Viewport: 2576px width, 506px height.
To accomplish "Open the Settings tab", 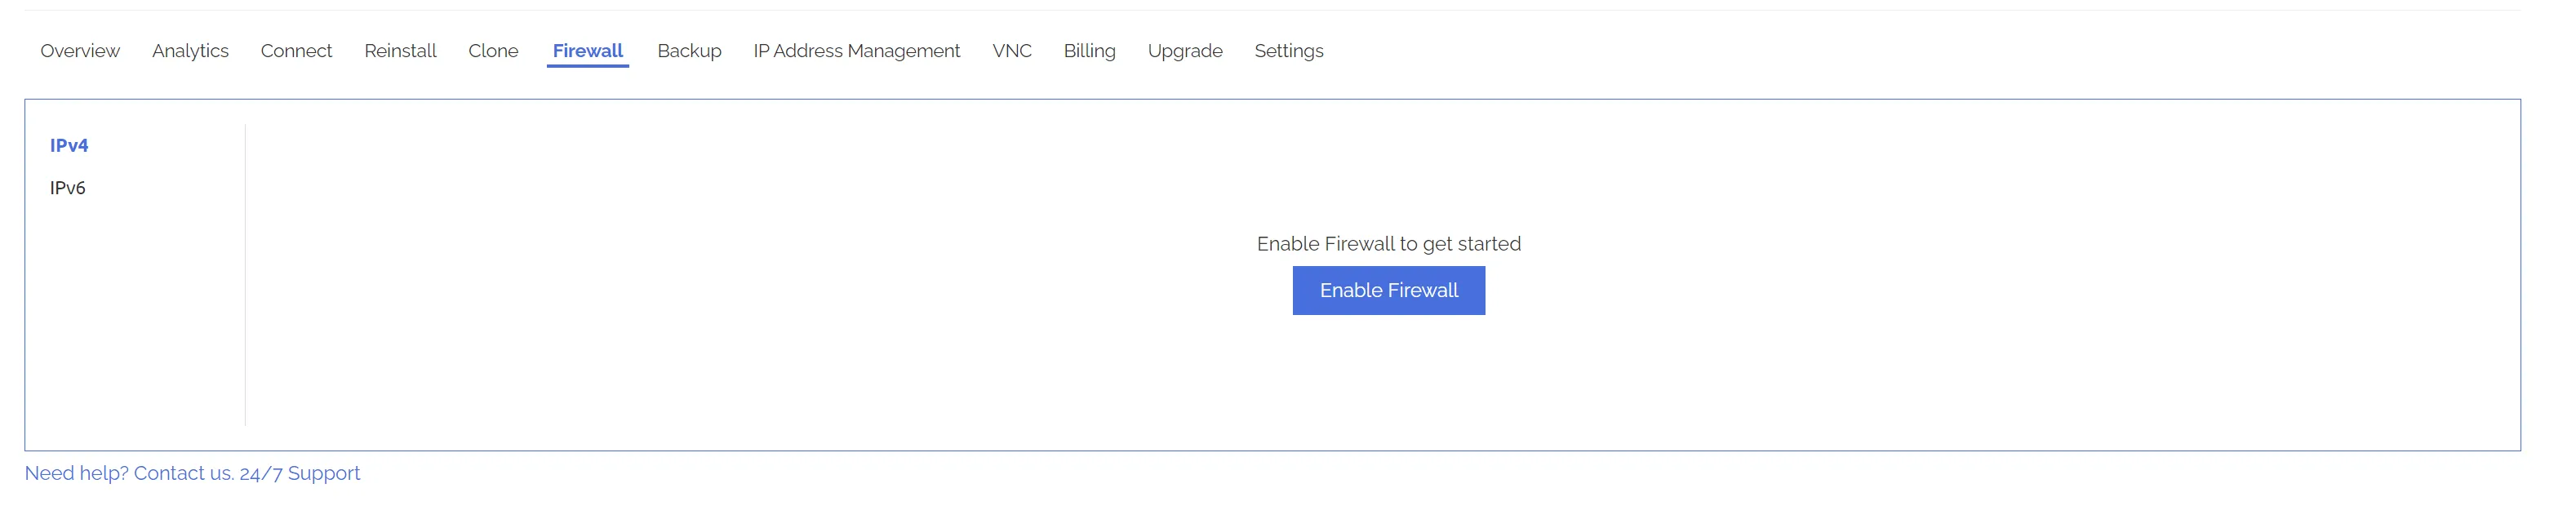I will pyautogui.click(x=1288, y=51).
